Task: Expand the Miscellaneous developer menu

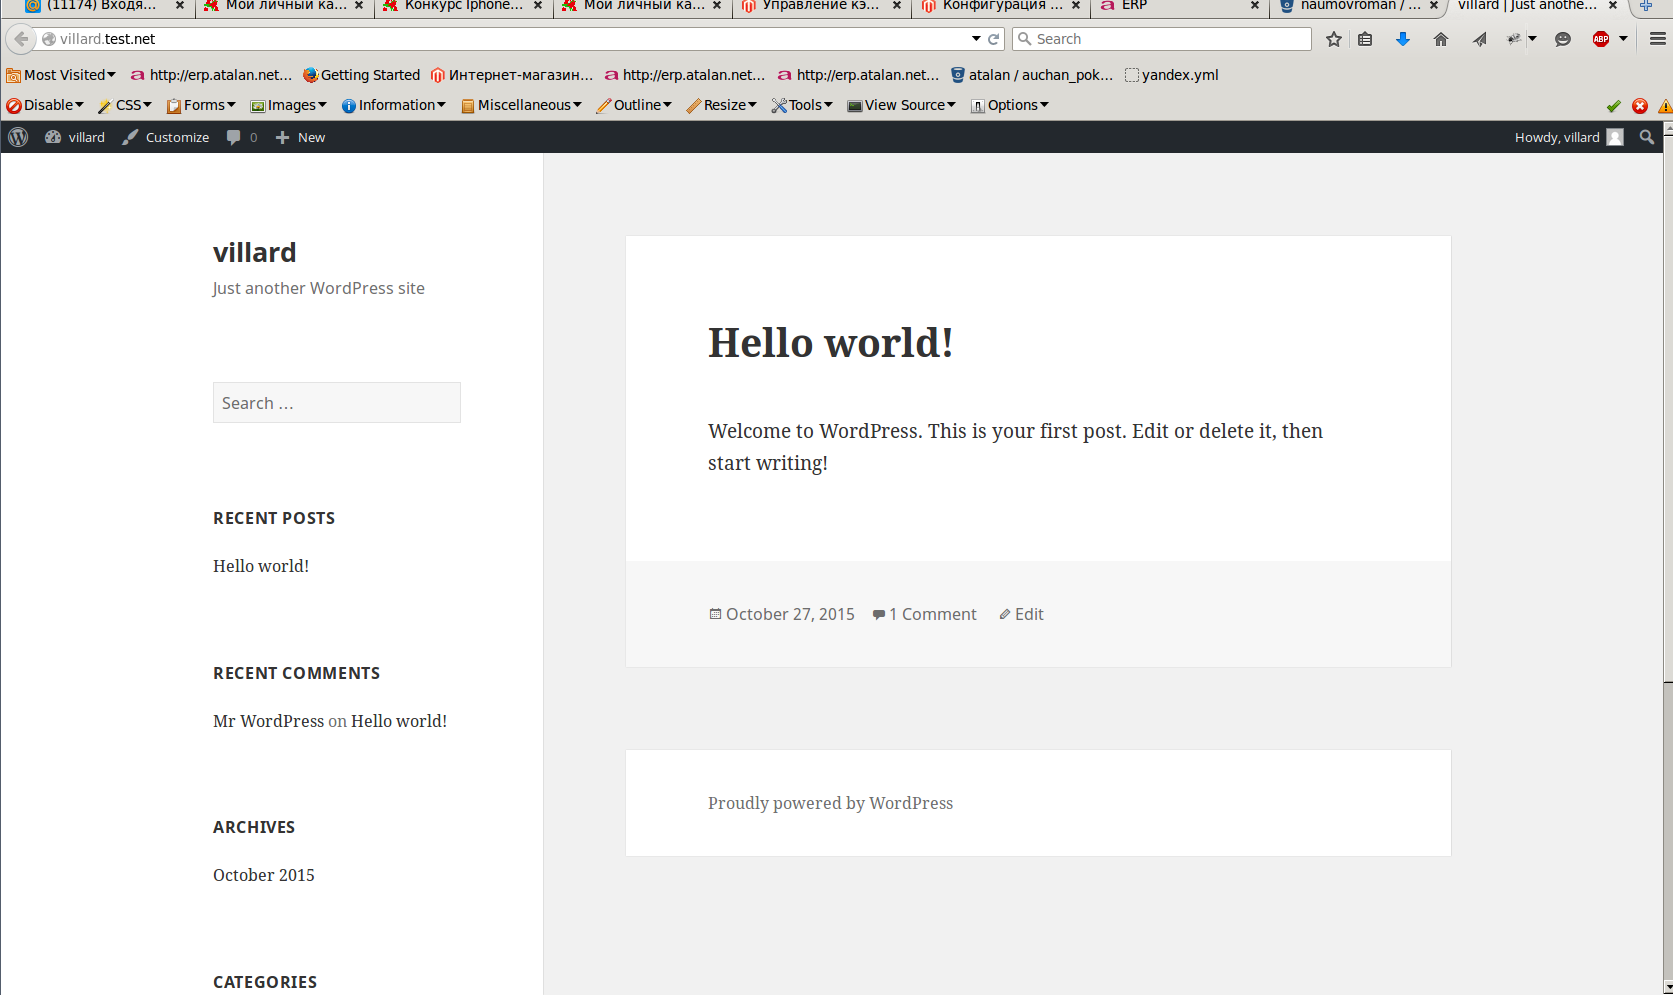Action: 521,105
